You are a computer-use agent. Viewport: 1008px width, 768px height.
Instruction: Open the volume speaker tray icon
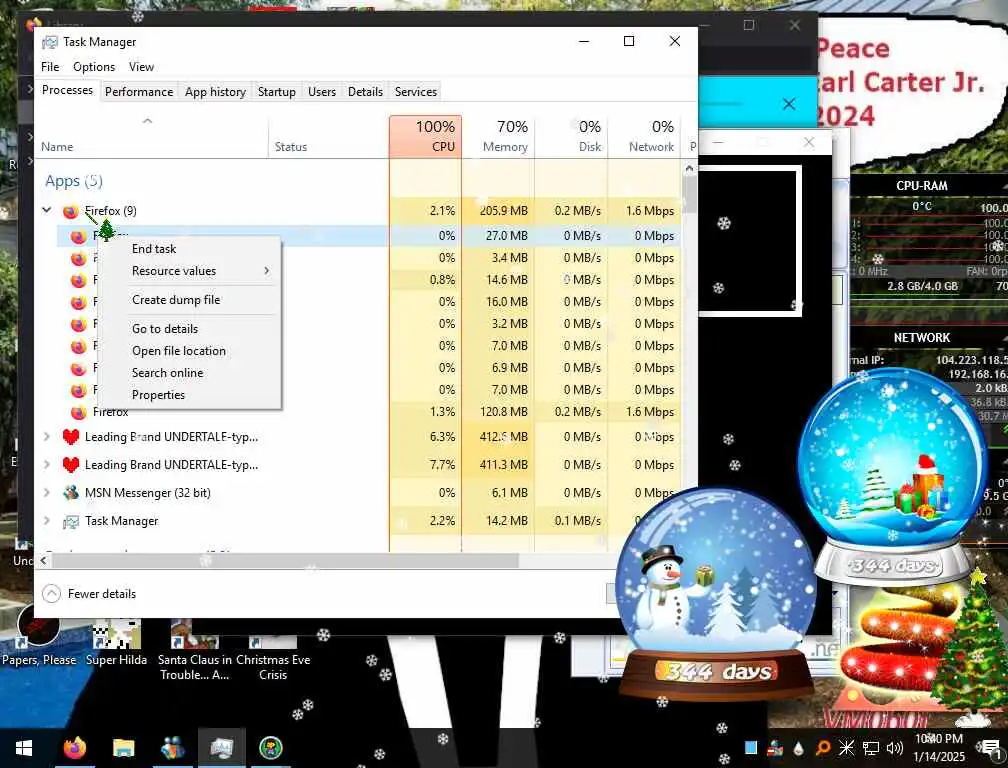(894, 748)
